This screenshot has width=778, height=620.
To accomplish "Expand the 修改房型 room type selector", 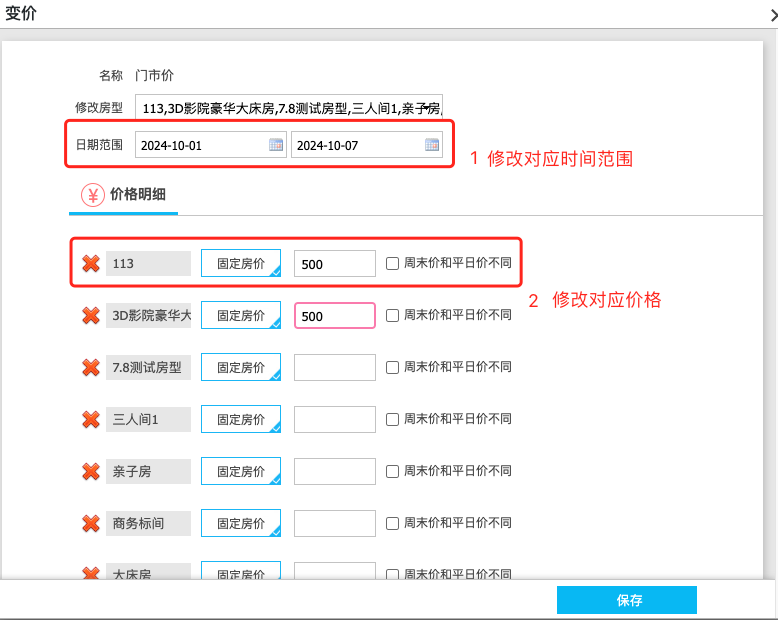I will click(289, 107).
